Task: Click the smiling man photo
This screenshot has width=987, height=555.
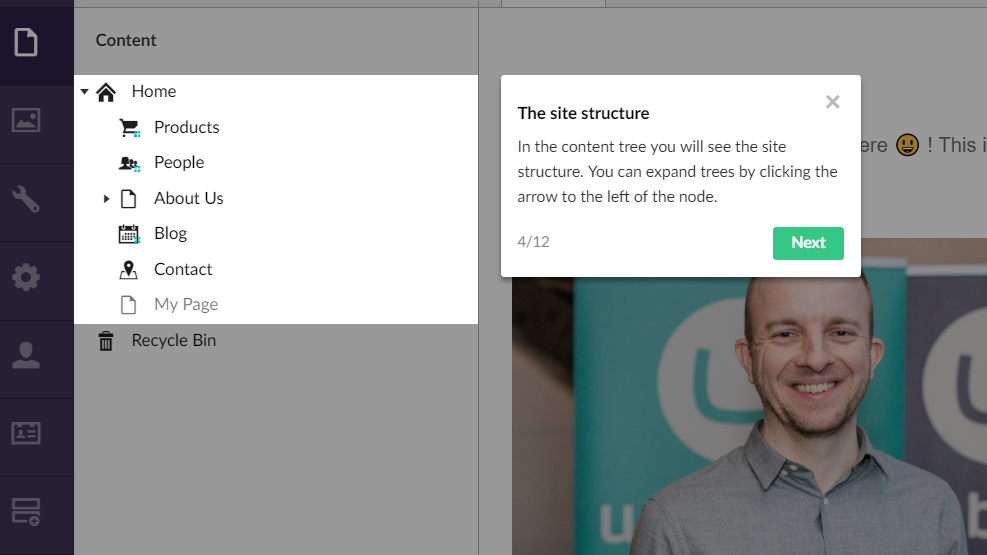Action: (800, 400)
